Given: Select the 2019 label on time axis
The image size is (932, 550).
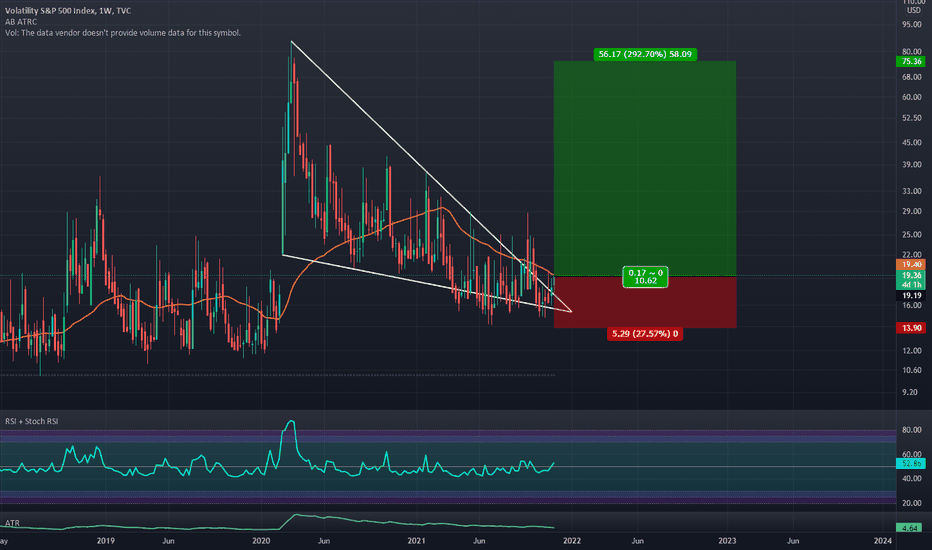Looking at the screenshot, I should pyautogui.click(x=105, y=540).
